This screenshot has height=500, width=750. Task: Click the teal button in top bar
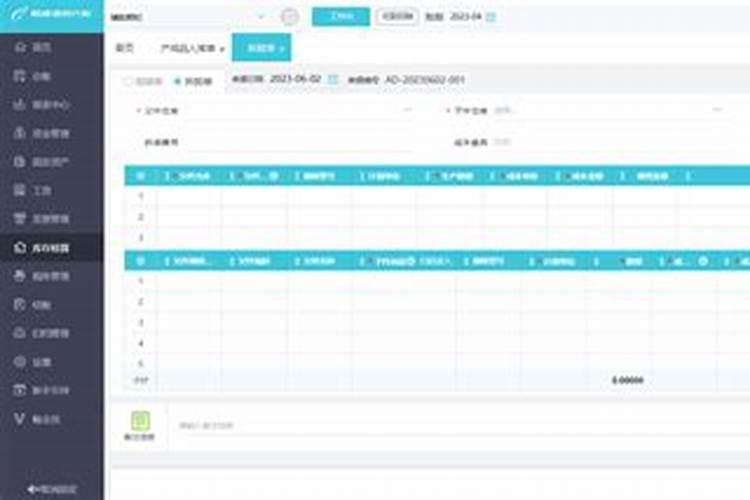coord(340,17)
